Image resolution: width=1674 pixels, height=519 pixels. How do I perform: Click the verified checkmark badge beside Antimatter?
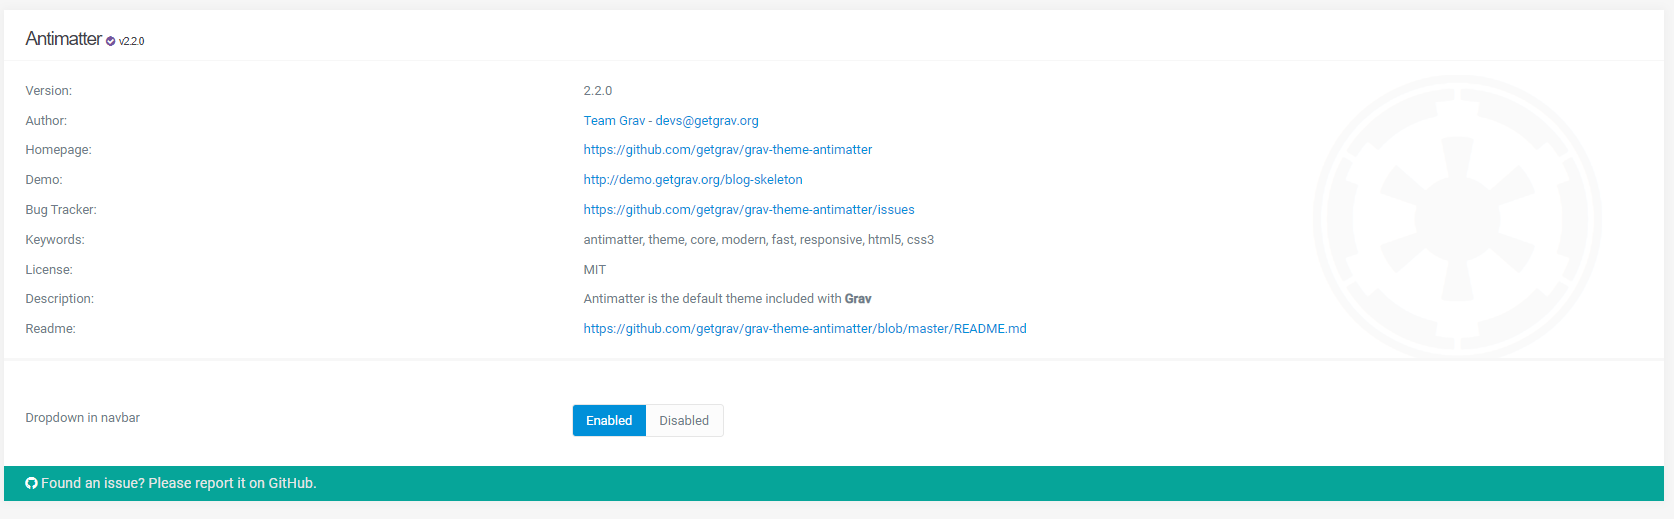(x=111, y=41)
